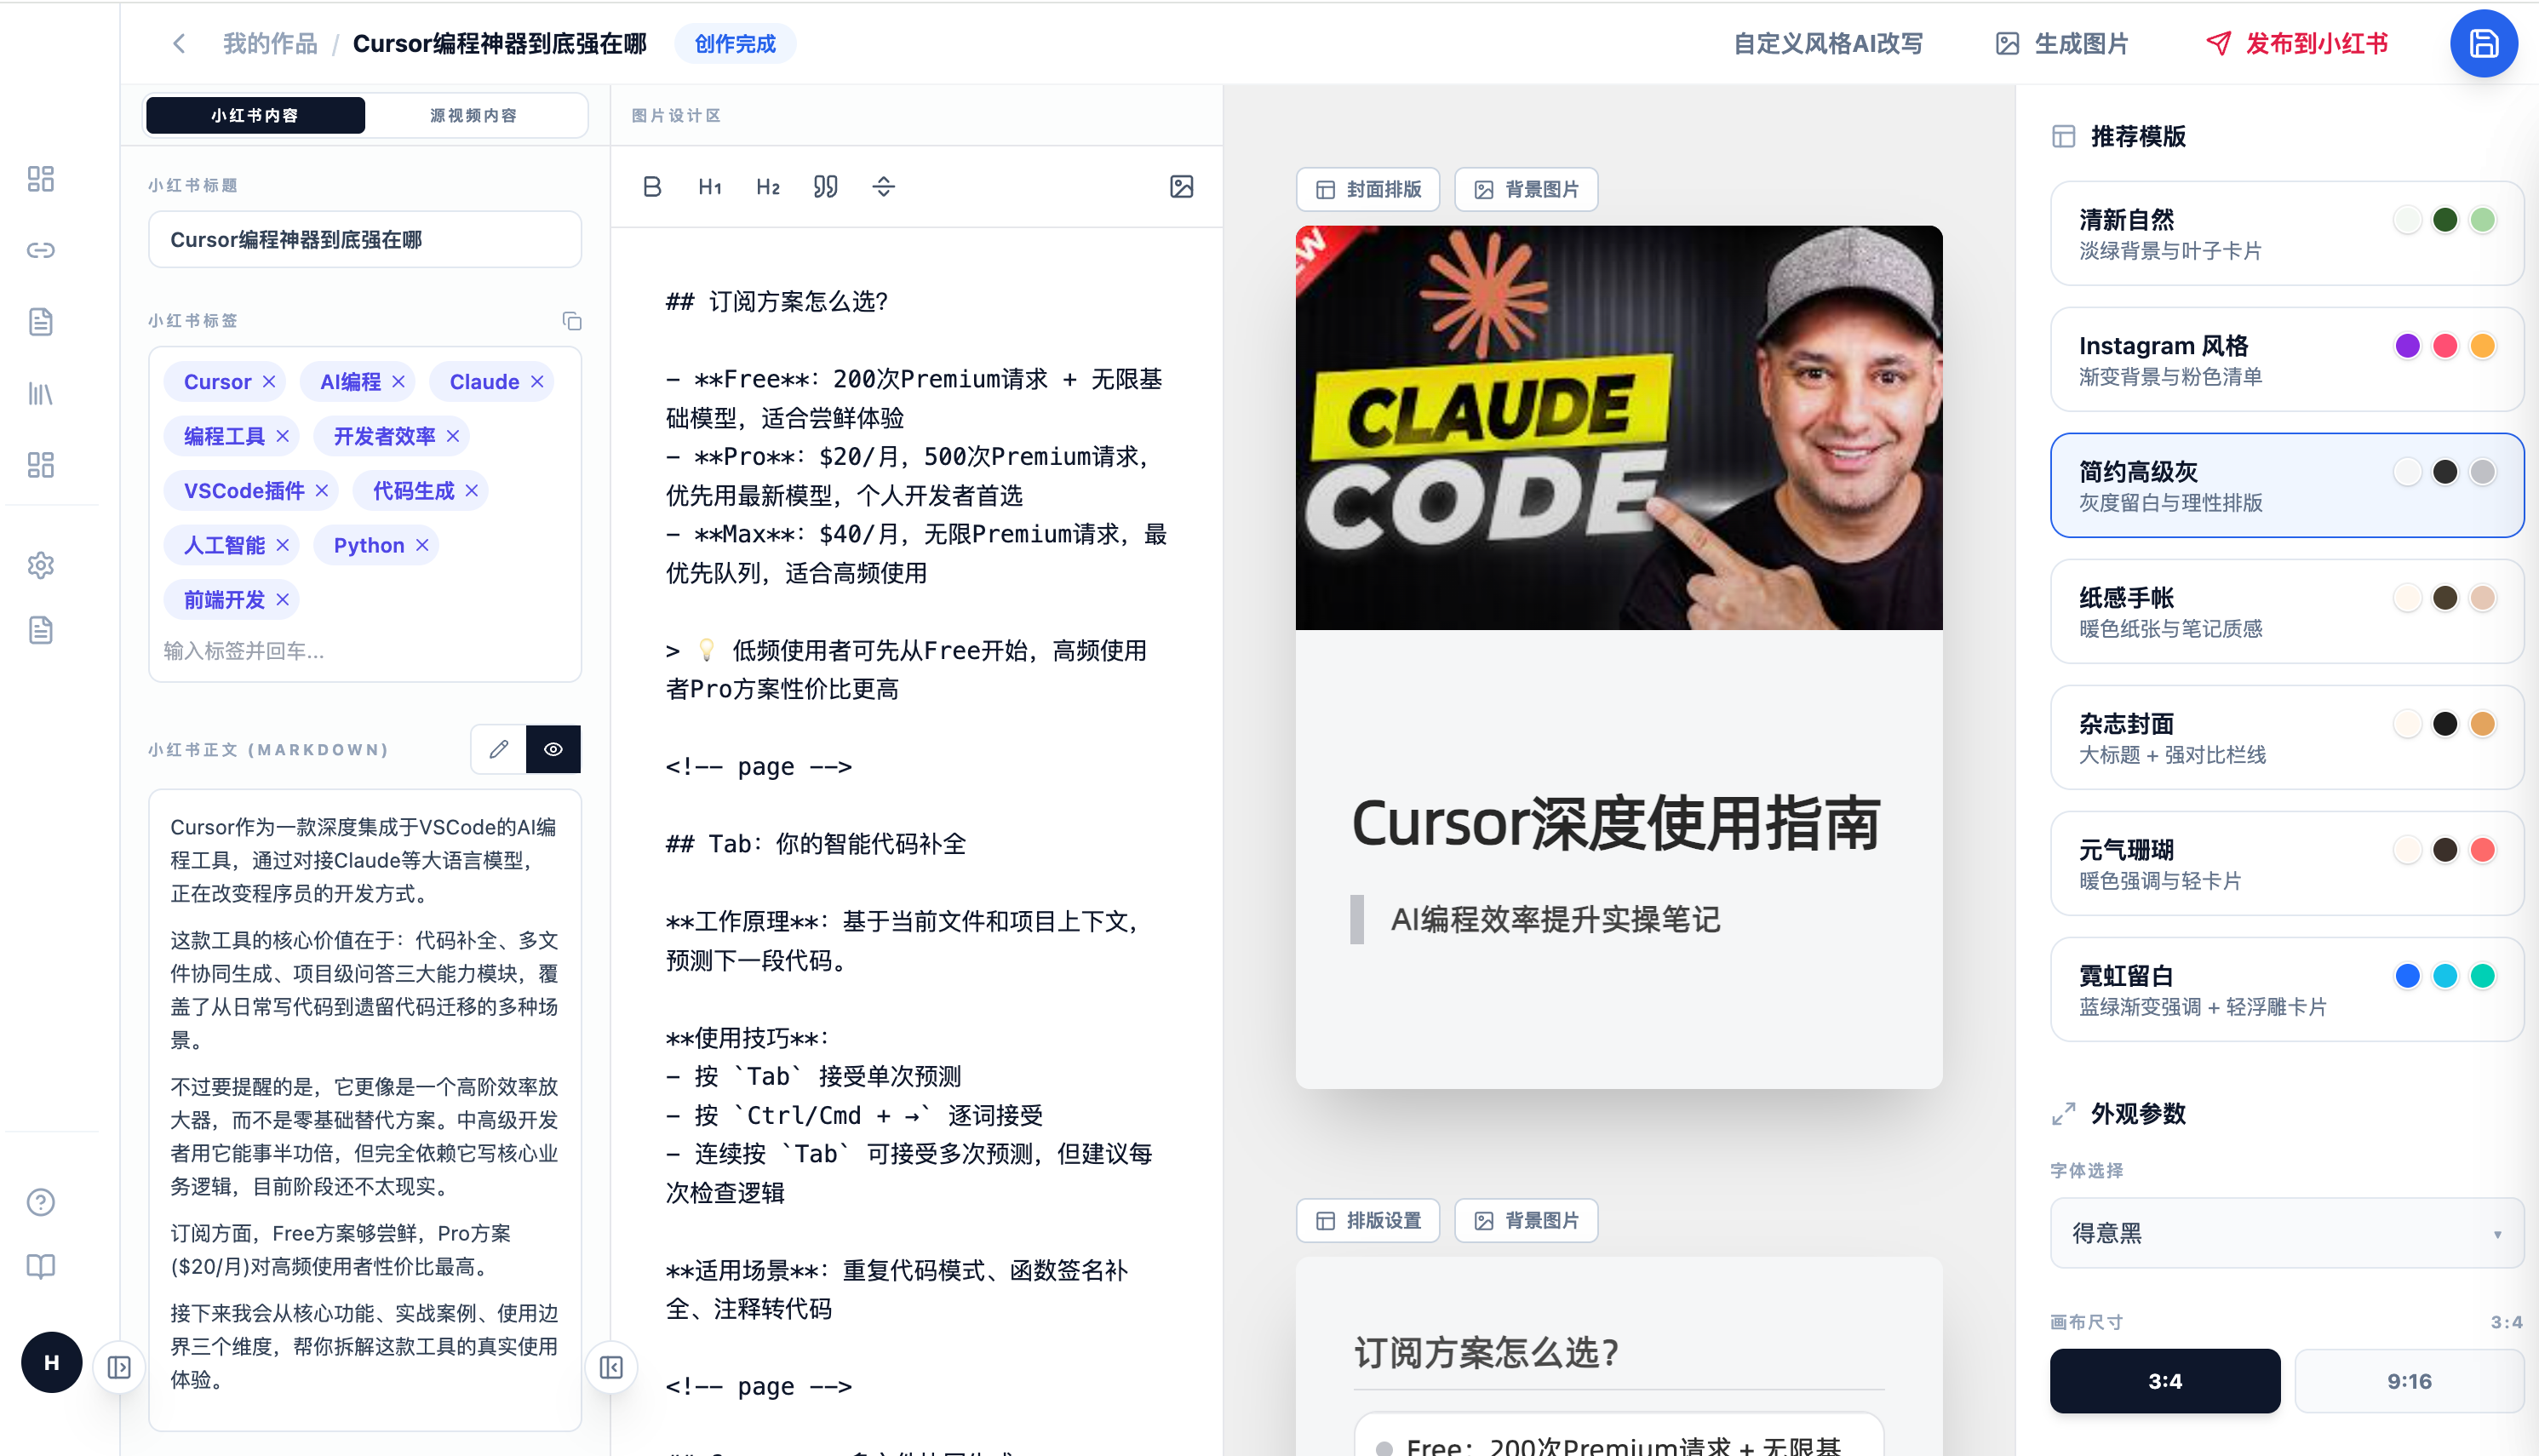Insert image into editor
2539x1456 pixels.
click(x=1181, y=187)
